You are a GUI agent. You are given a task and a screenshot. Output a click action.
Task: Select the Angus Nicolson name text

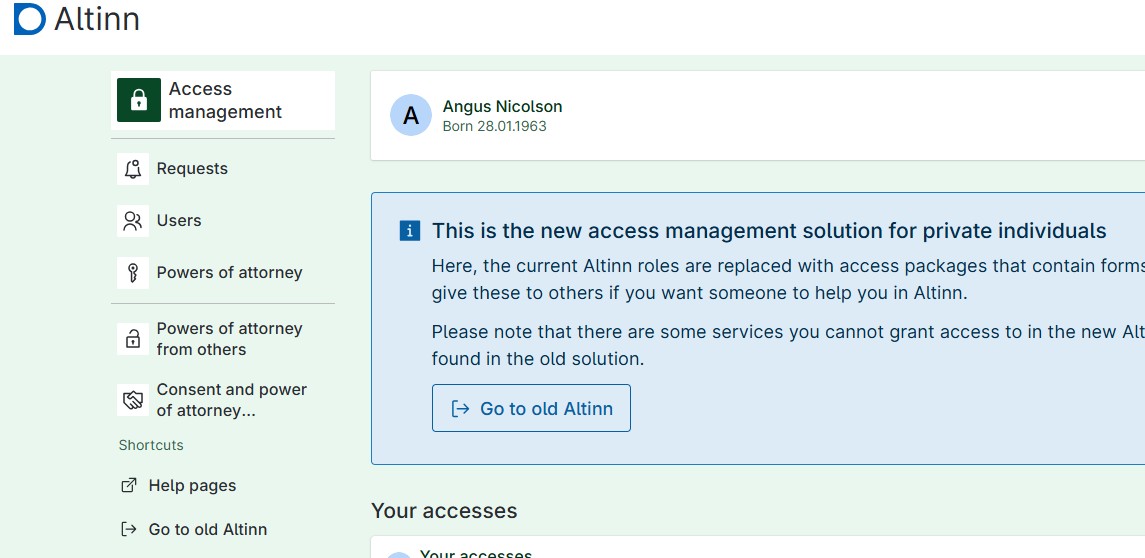[x=502, y=107]
